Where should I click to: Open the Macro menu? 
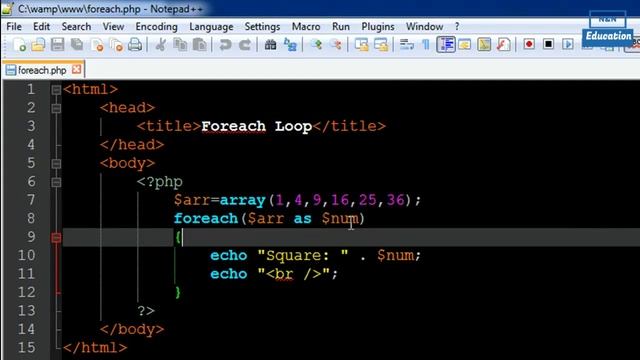click(x=306, y=27)
